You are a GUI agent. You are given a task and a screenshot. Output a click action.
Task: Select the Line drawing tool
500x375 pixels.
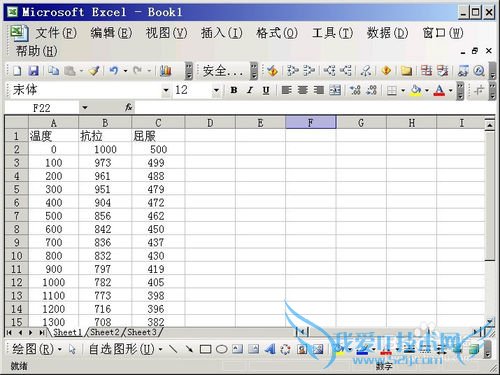(x=173, y=349)
